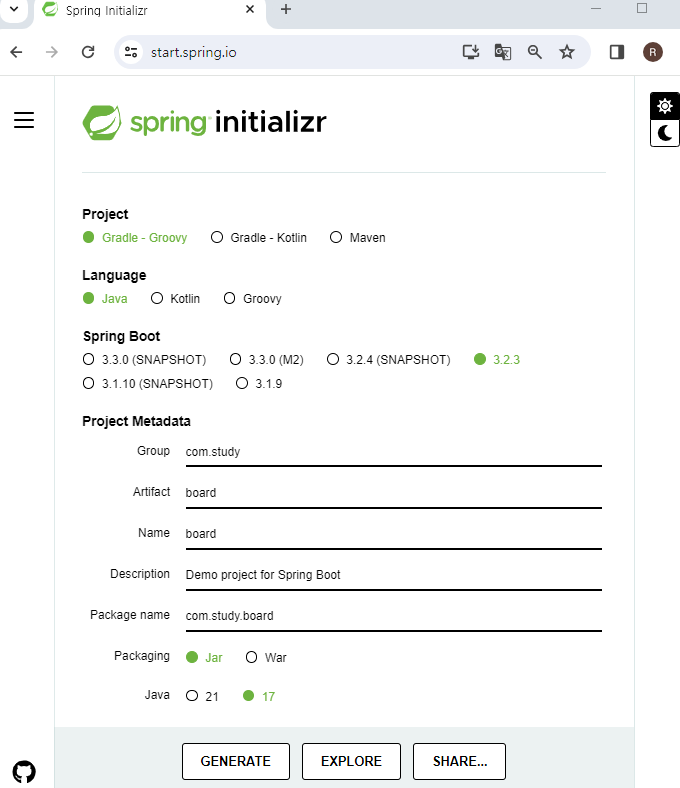Image resolution: width=680 pixels, height=788 pixels.
Task: Click the Spring Initializr logo
Action: 205,122
